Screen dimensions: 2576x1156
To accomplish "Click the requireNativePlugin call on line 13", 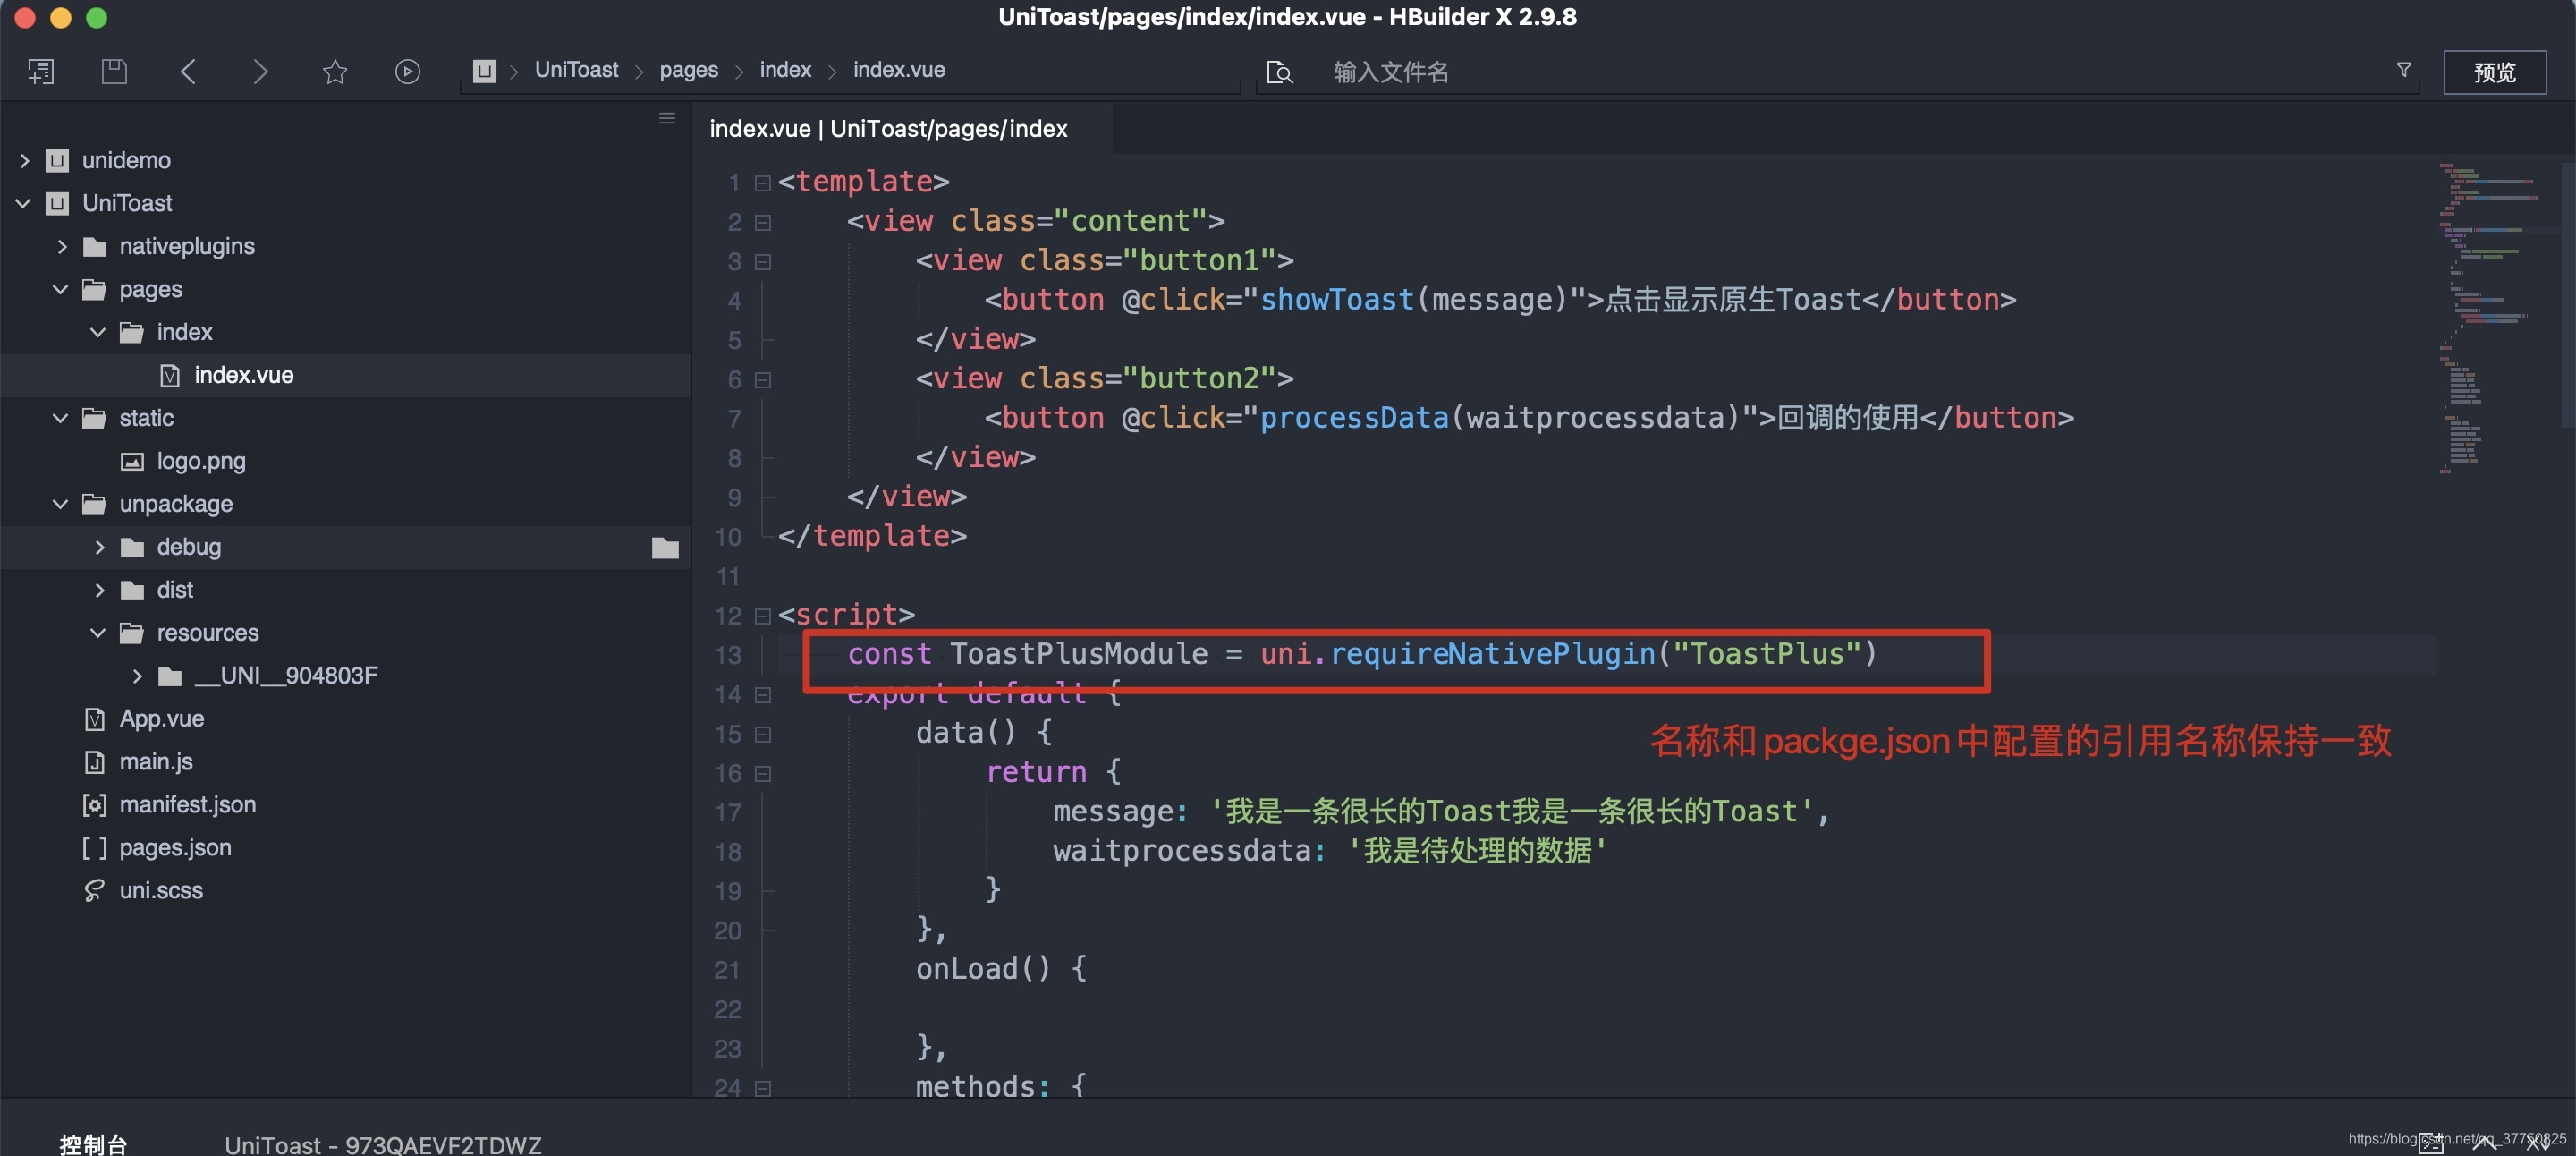I will [1492, 654].
